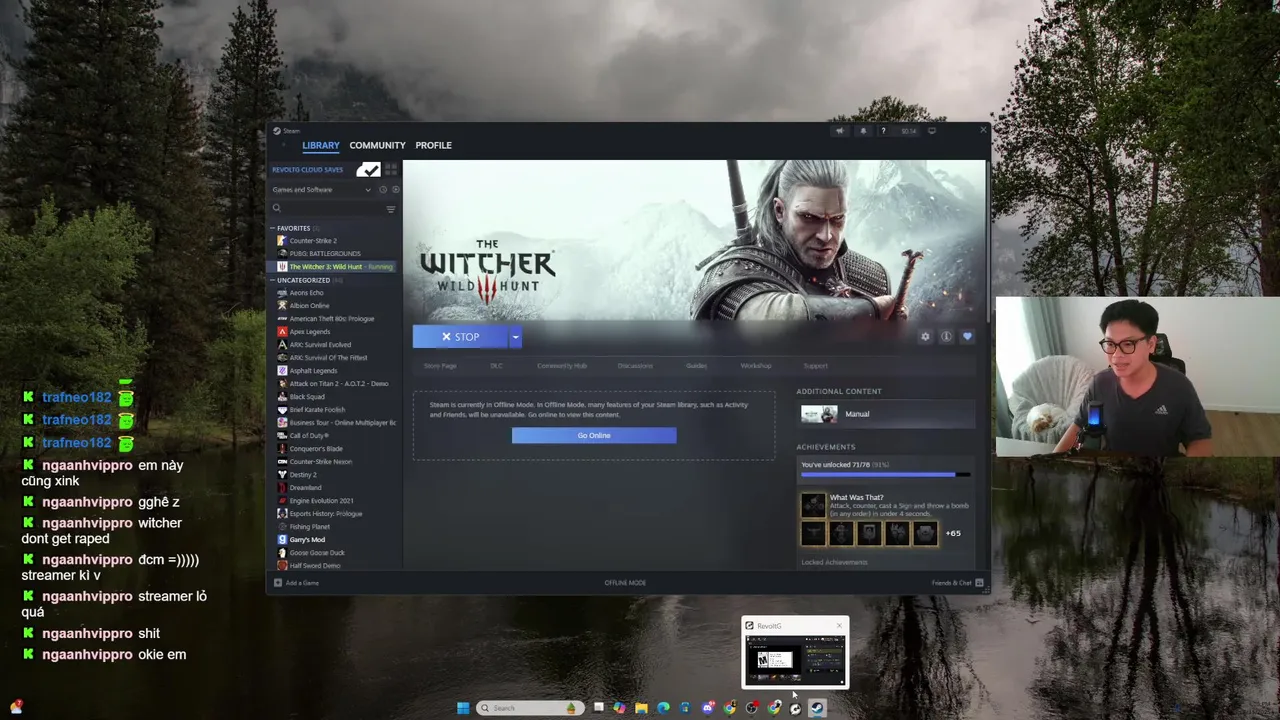Open the arrow dropdown beside STOP

(x=515, y=337)
